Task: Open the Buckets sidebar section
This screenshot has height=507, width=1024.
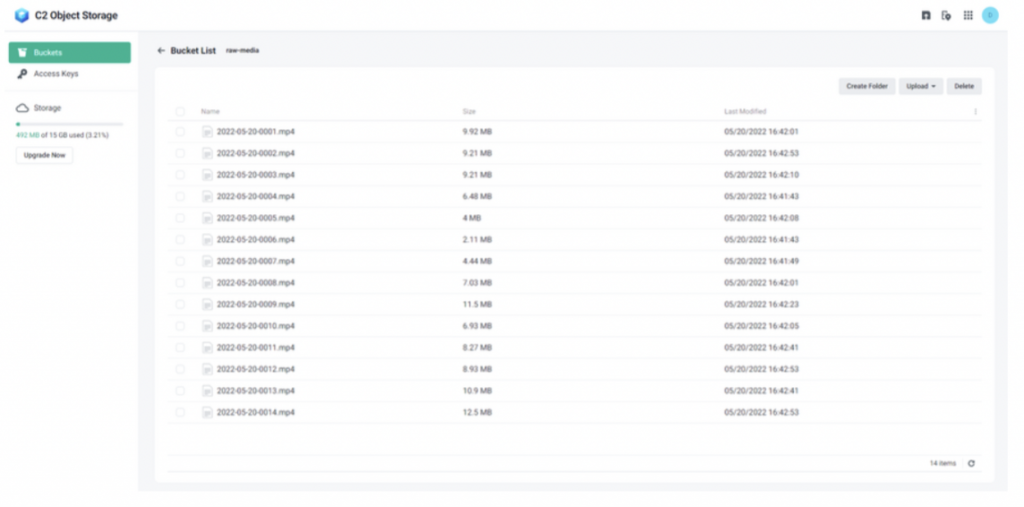Action: coord(69,52)
